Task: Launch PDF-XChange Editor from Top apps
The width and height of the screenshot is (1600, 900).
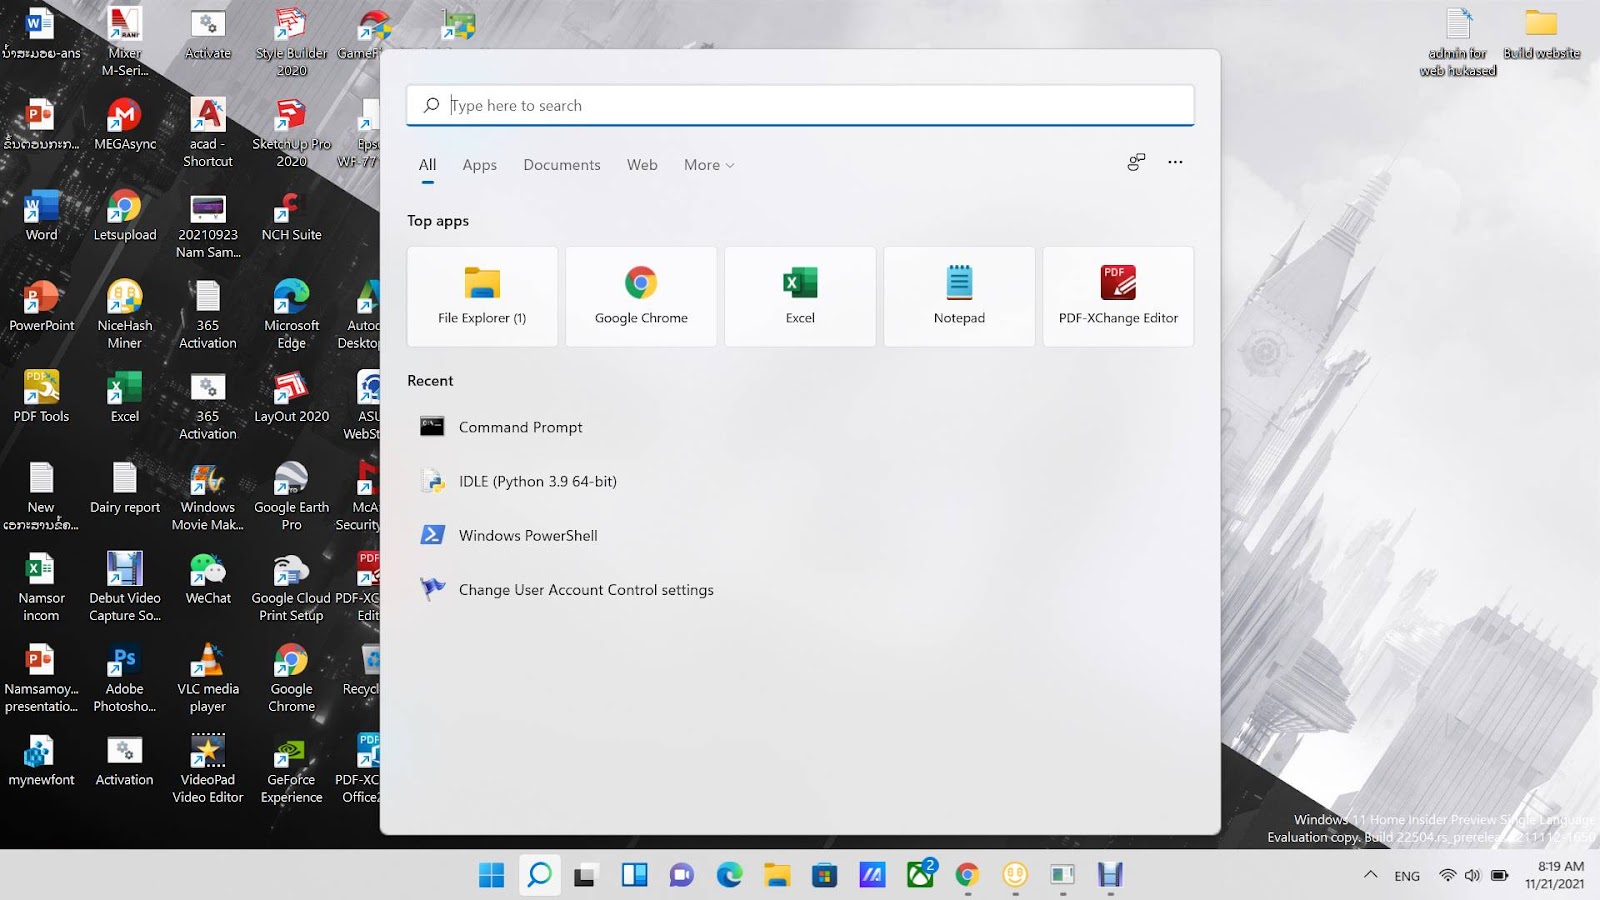Action: tap(1118, 297)
